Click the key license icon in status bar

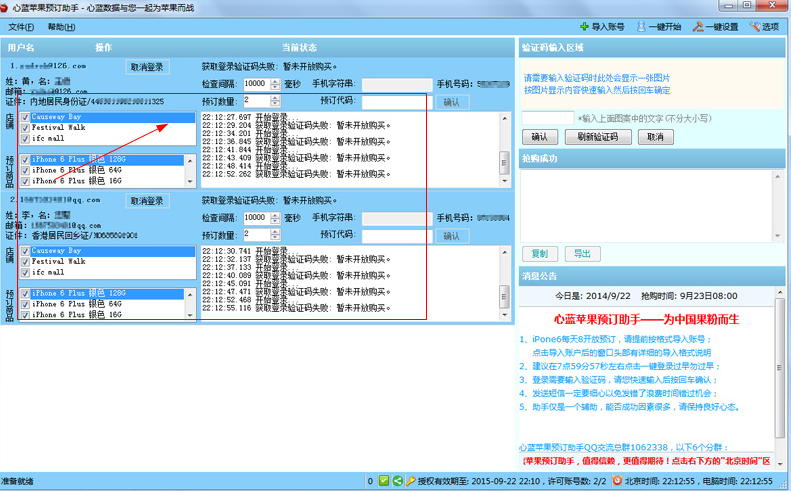(x=411, y=481)
